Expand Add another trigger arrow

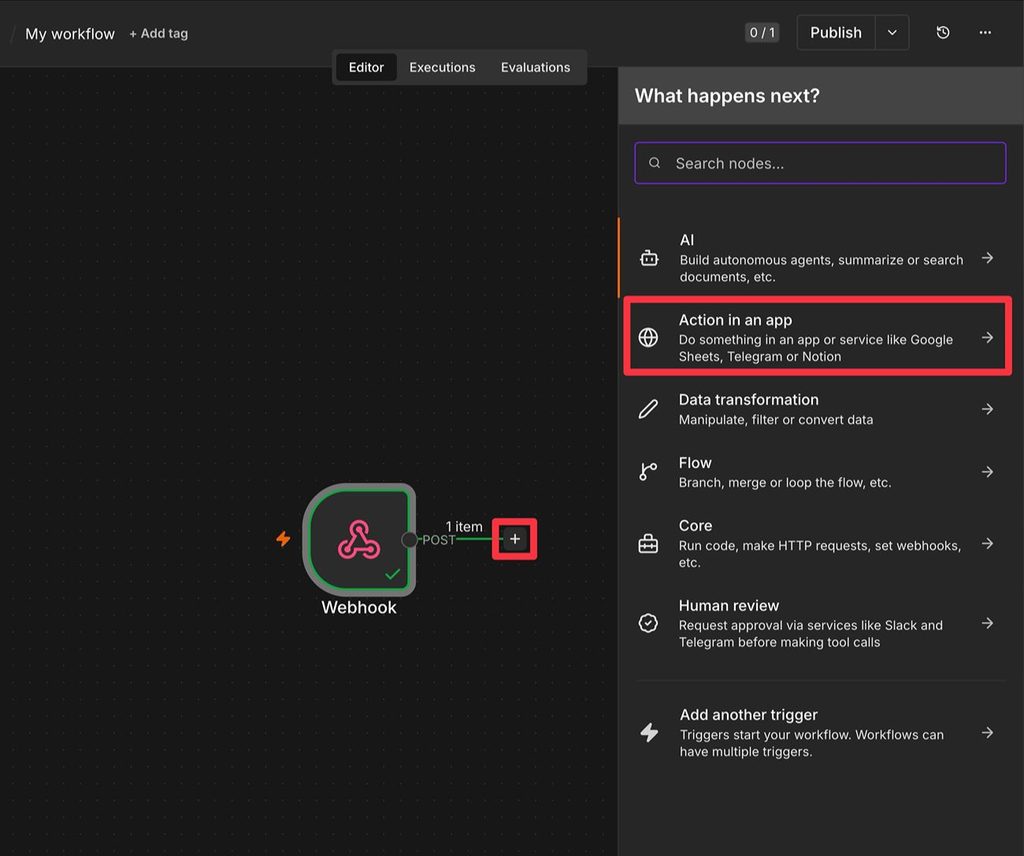tap(987, 733)
